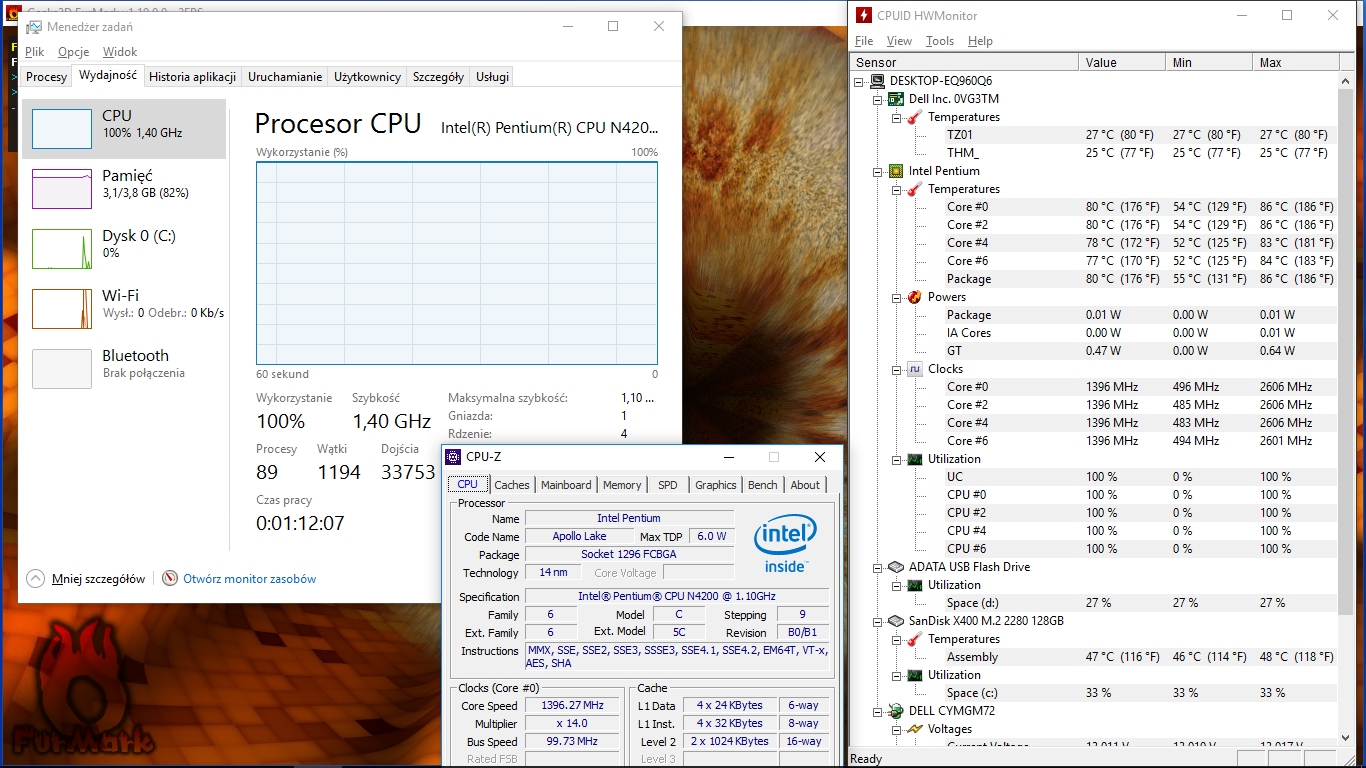This screenshot has width=1366, height=768.
Task: Open the View menu in HWMonitor
Action: point(899,41)
